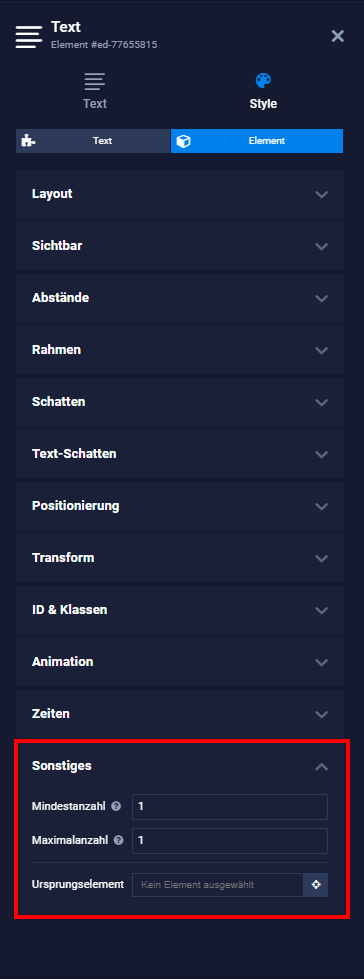This screenshot has height=979, width=364.
Task: Click the Mindestanzahl help question icon
Action: [116, 807]
